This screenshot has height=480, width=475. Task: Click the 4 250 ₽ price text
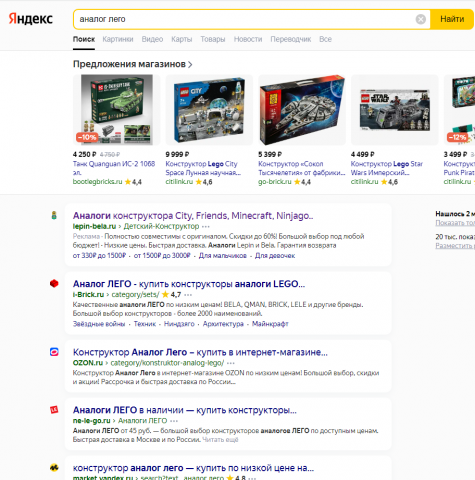tap(85, 154)
